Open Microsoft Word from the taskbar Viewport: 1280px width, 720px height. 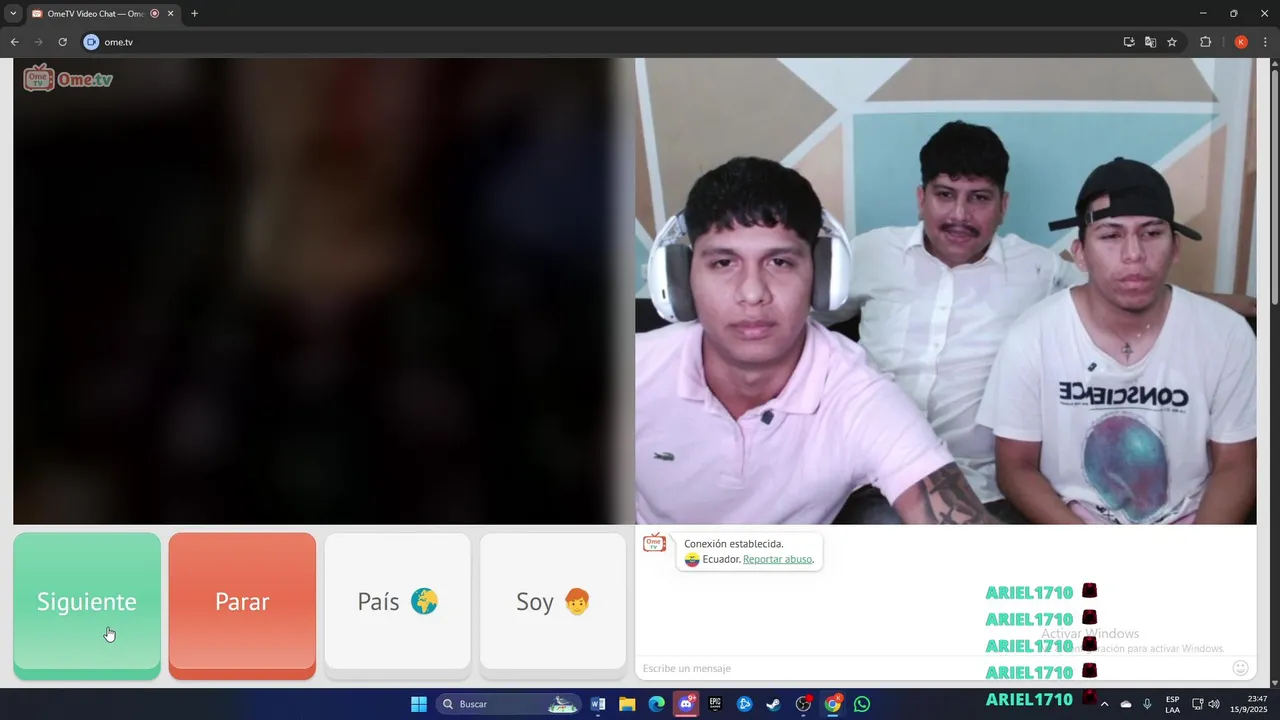click(x=598, y=704)
